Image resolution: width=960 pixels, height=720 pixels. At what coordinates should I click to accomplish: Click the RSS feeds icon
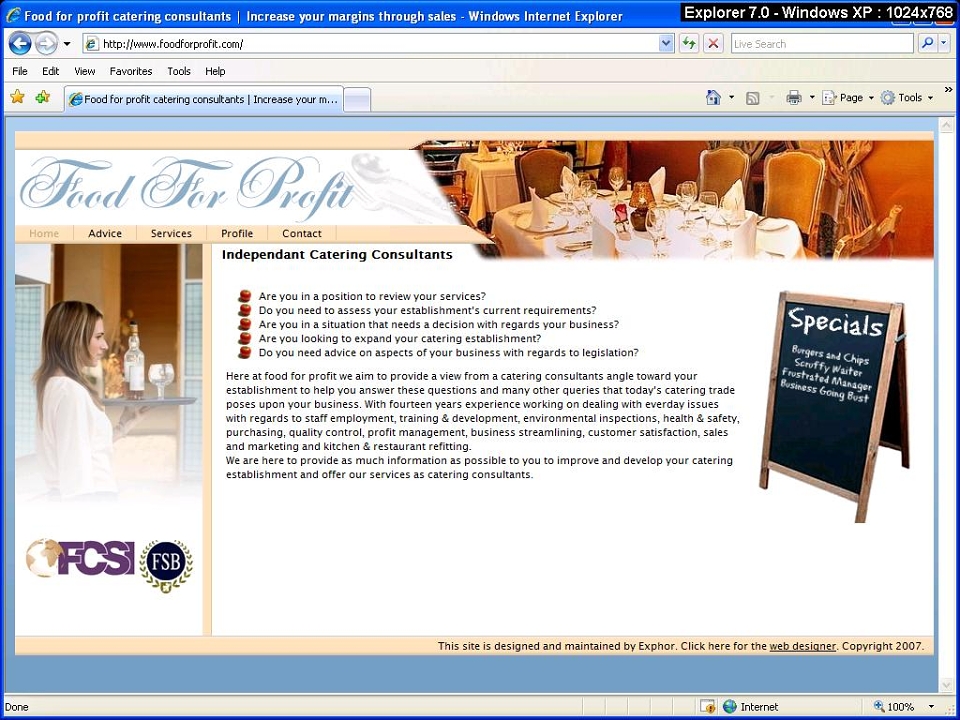pos(752,98)
